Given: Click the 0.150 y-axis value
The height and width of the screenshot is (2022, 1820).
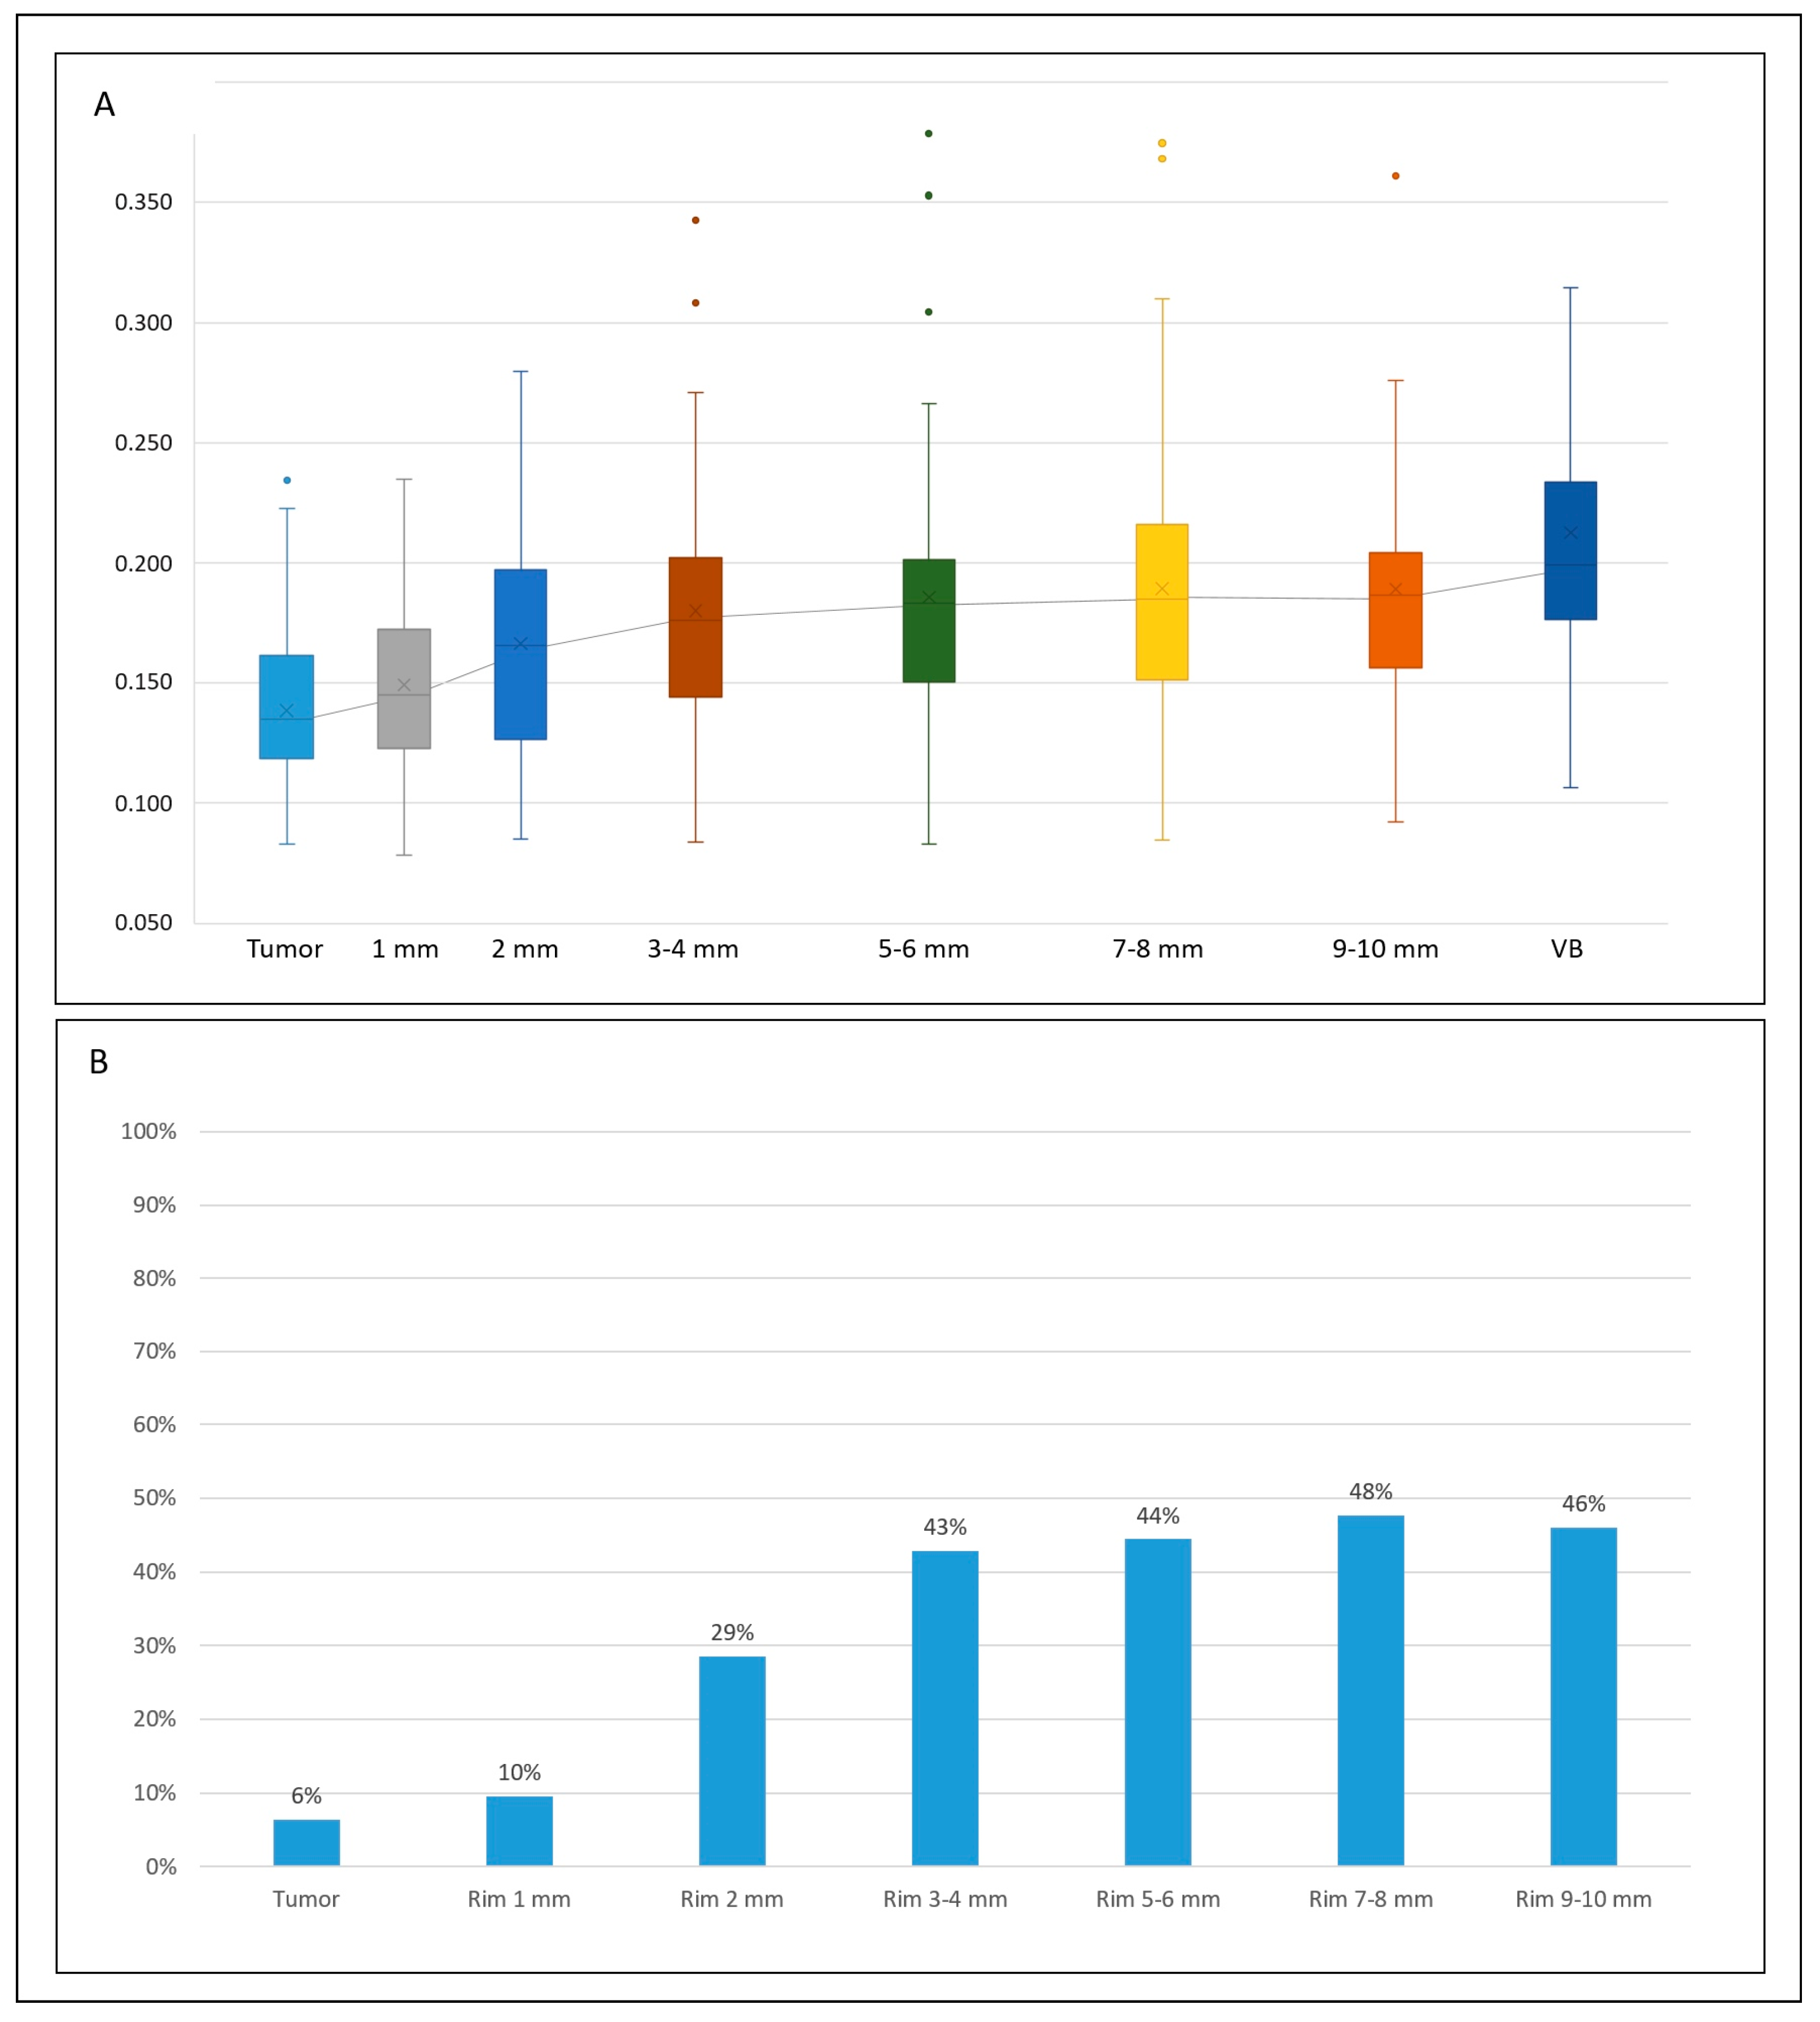Looking at the screenshot, I should click(144, 682).
